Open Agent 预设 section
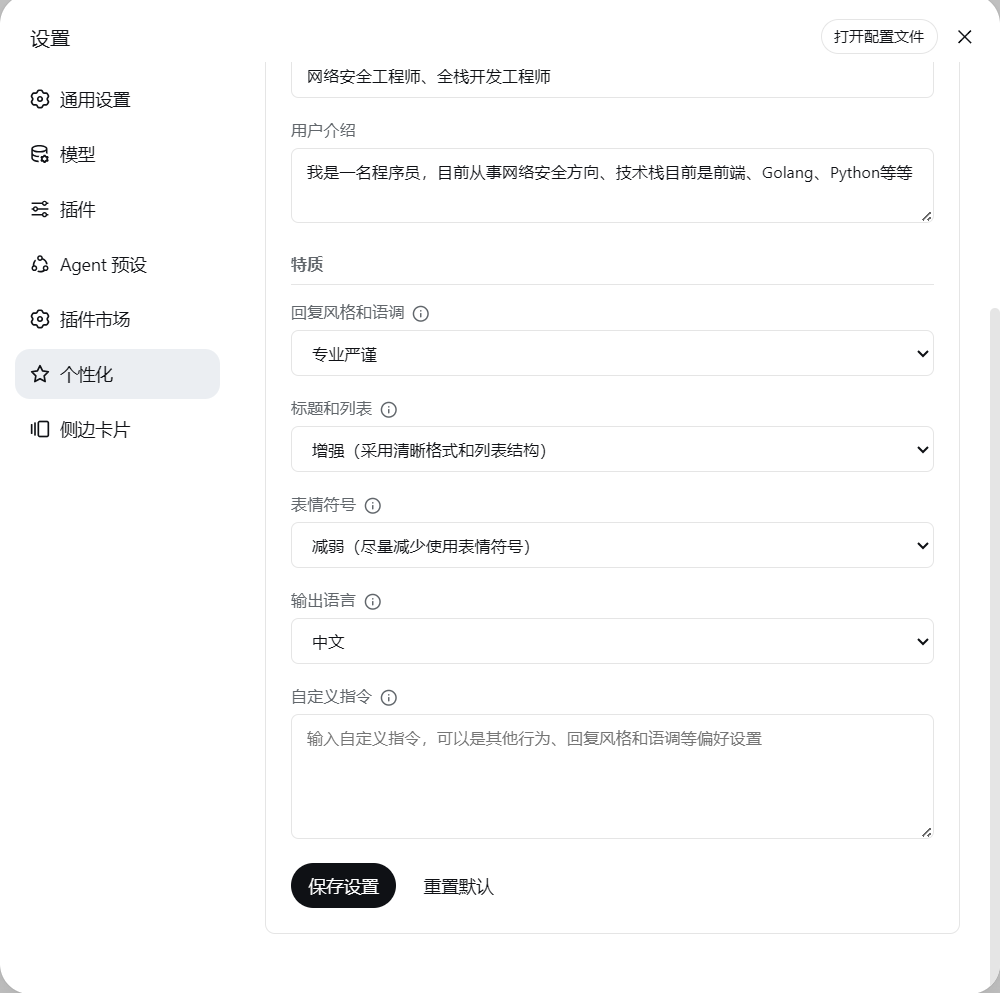The height and width of the screenshot is (993, 1000). [x=117, y=264]
